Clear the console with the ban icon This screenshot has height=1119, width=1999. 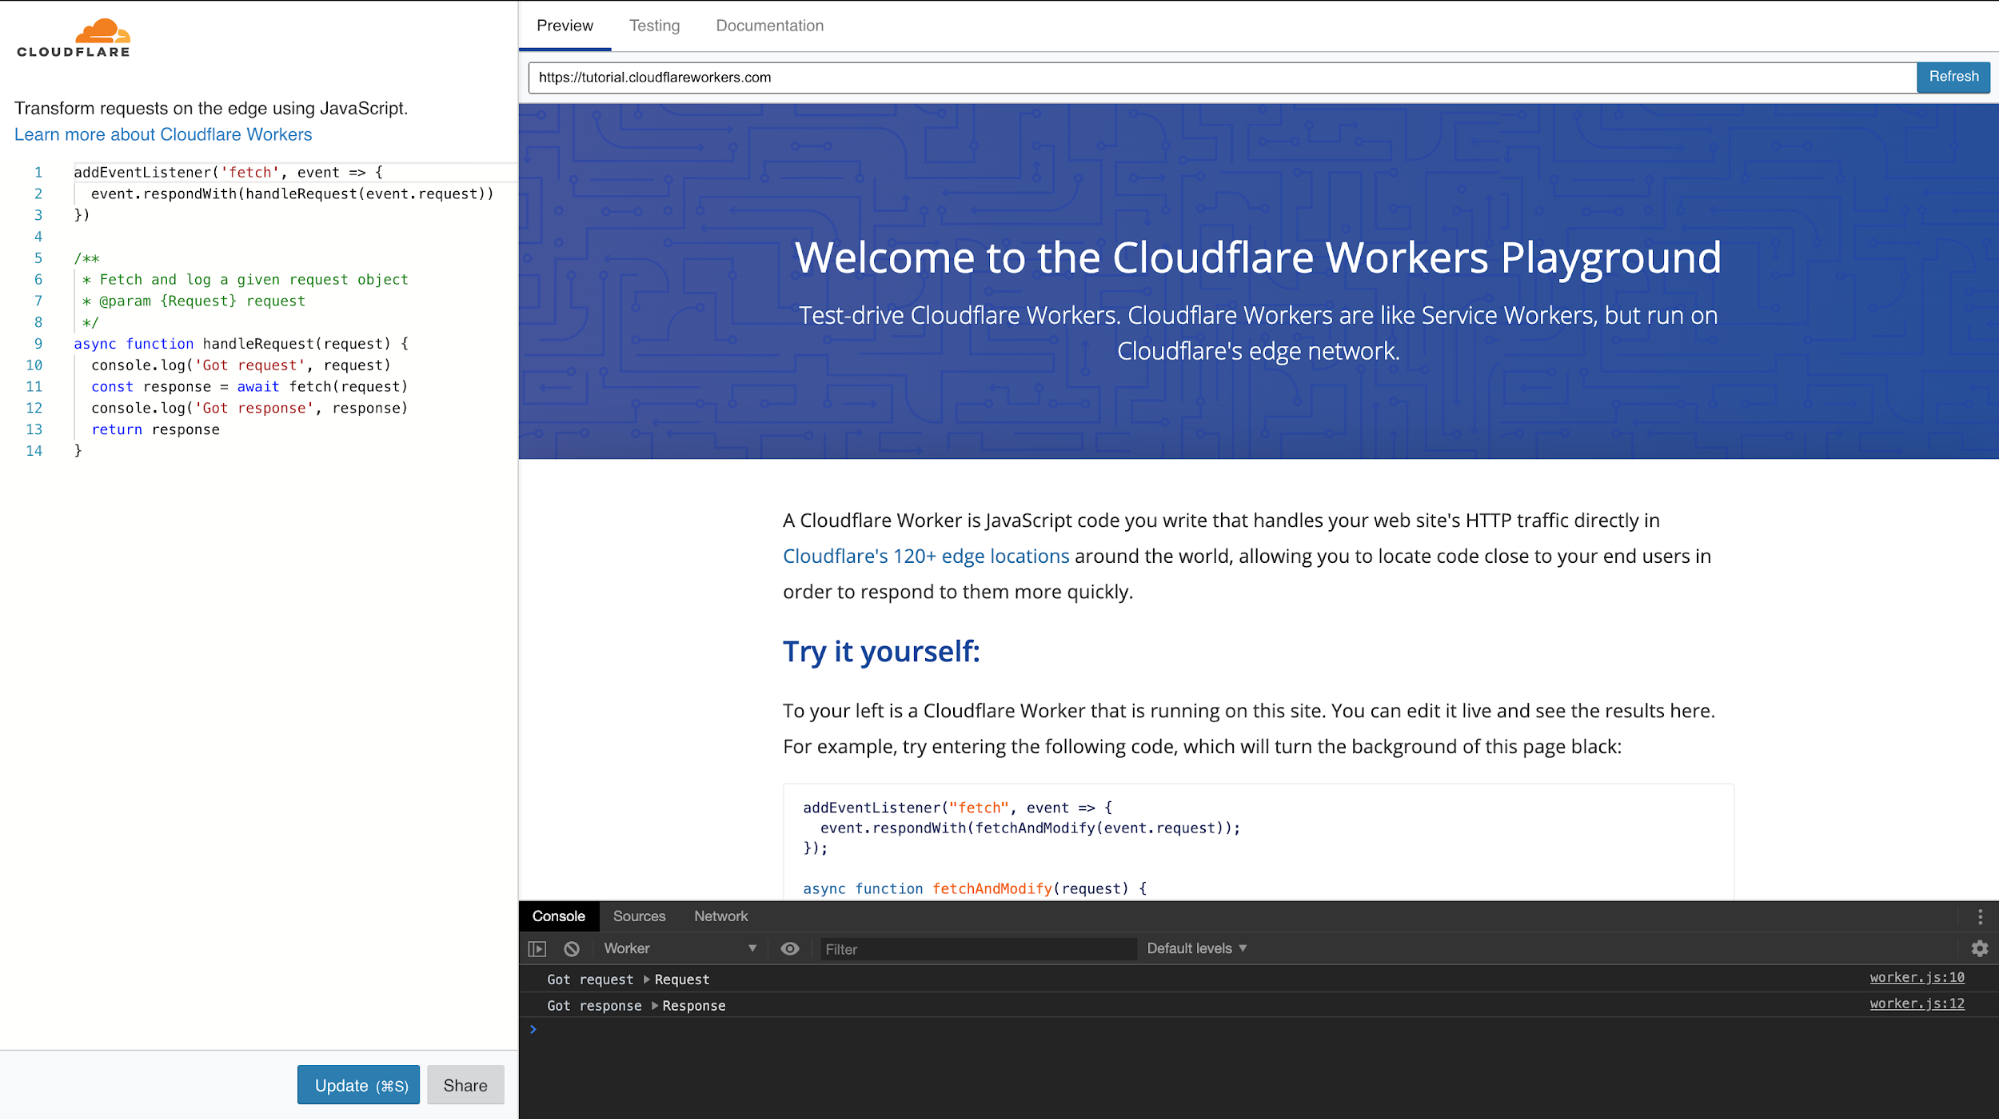[571, 949]
